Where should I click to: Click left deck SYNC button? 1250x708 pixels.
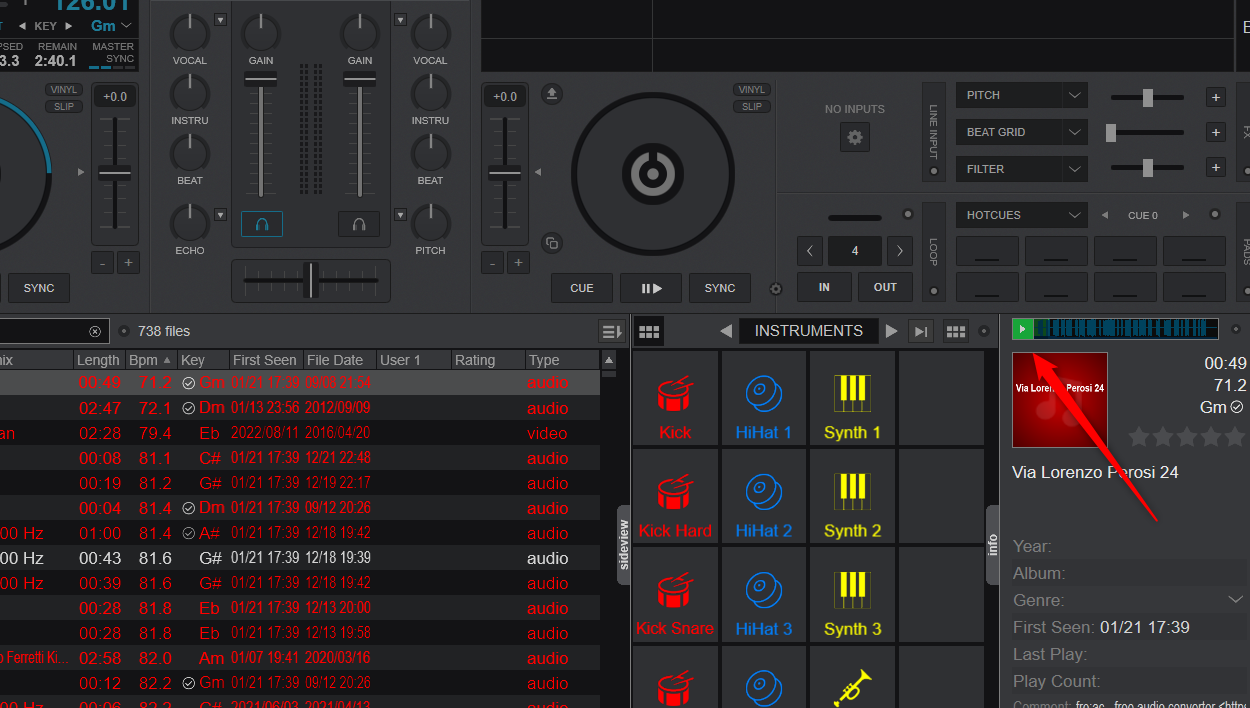(x=39, y=288)
